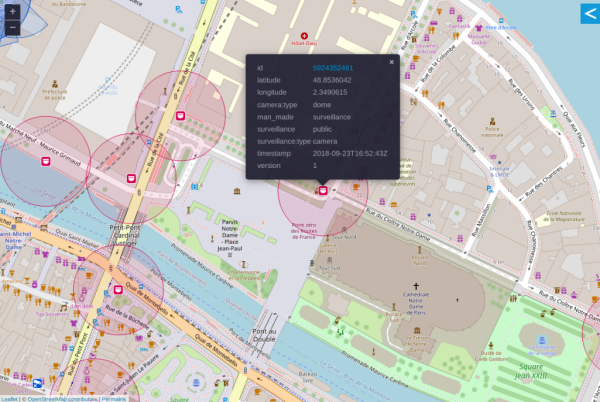Close the camera details popup
600x402 pixels.
click(x=391, y=62)
